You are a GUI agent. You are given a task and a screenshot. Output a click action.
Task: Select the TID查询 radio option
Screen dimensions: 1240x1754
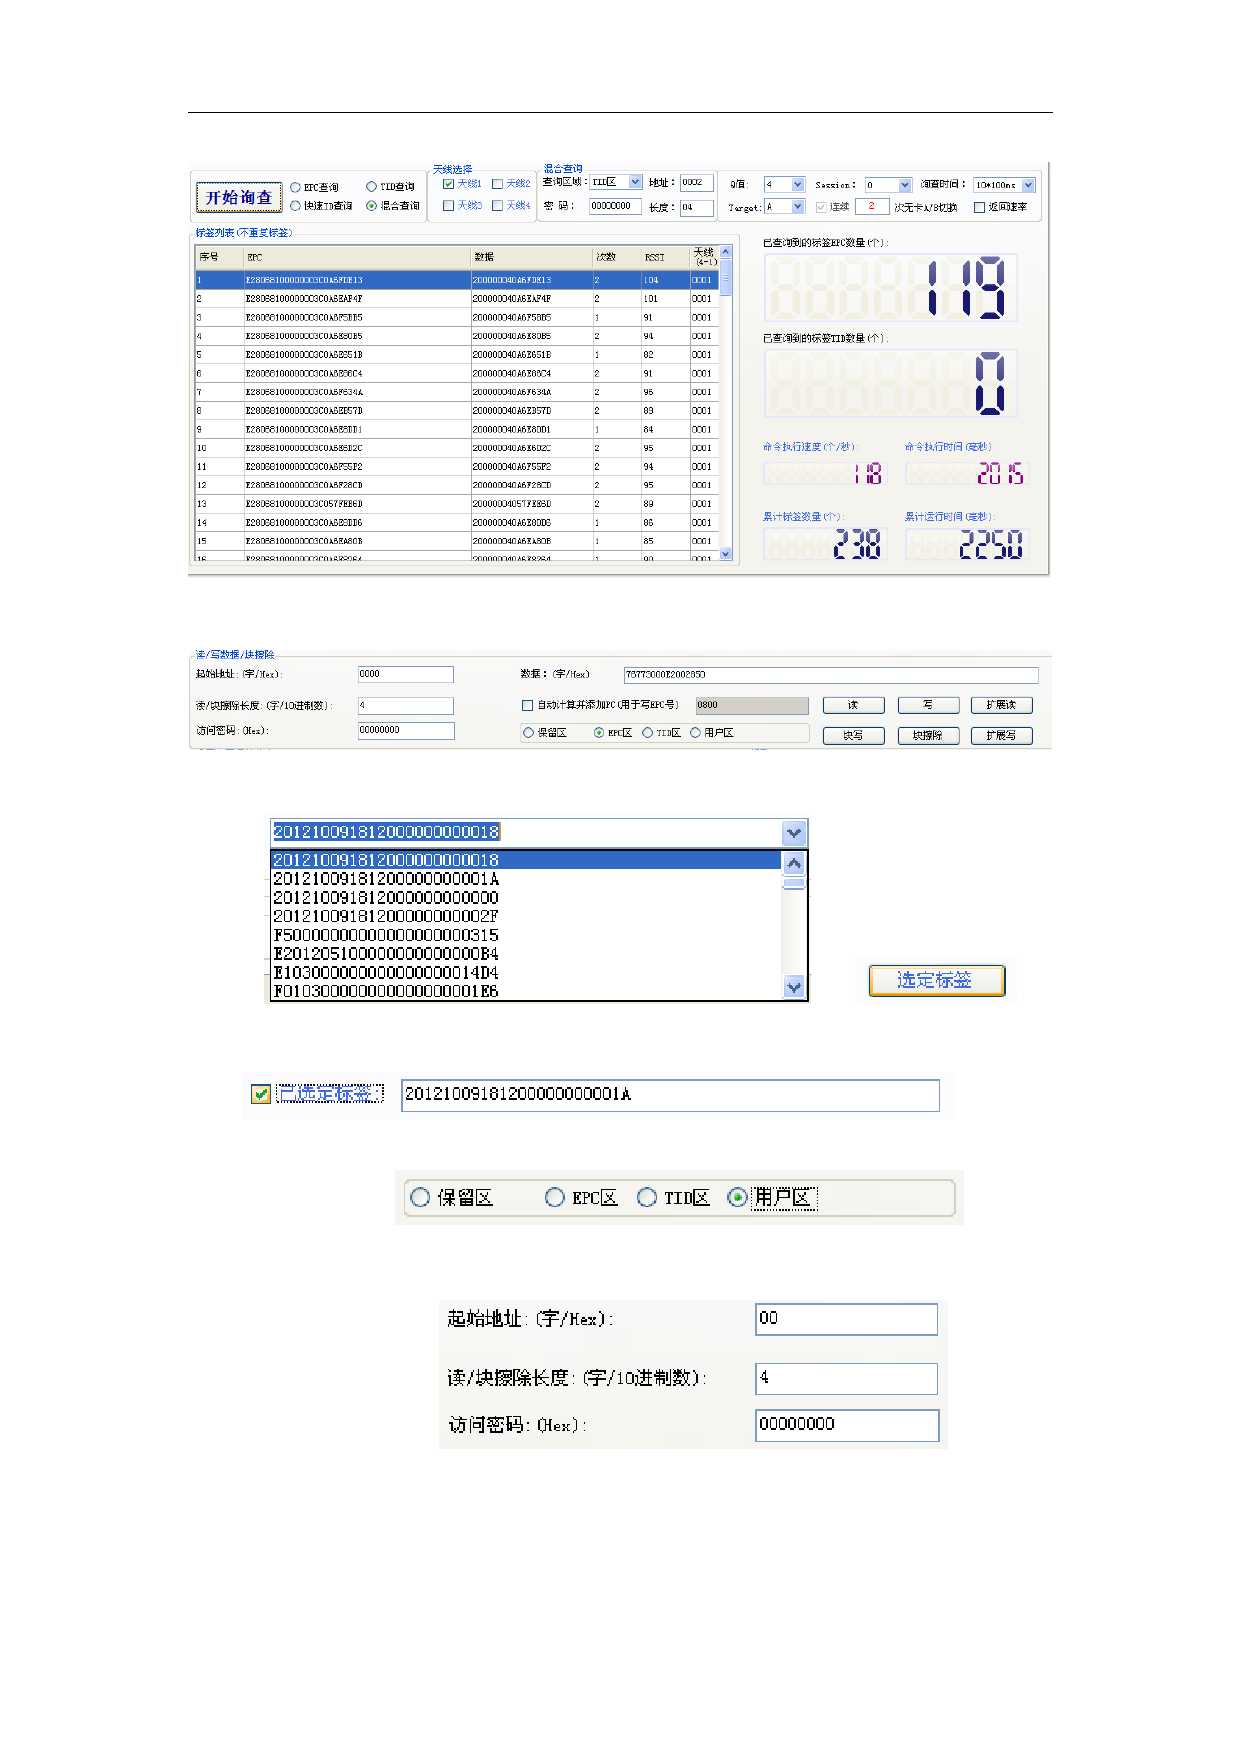372,187
